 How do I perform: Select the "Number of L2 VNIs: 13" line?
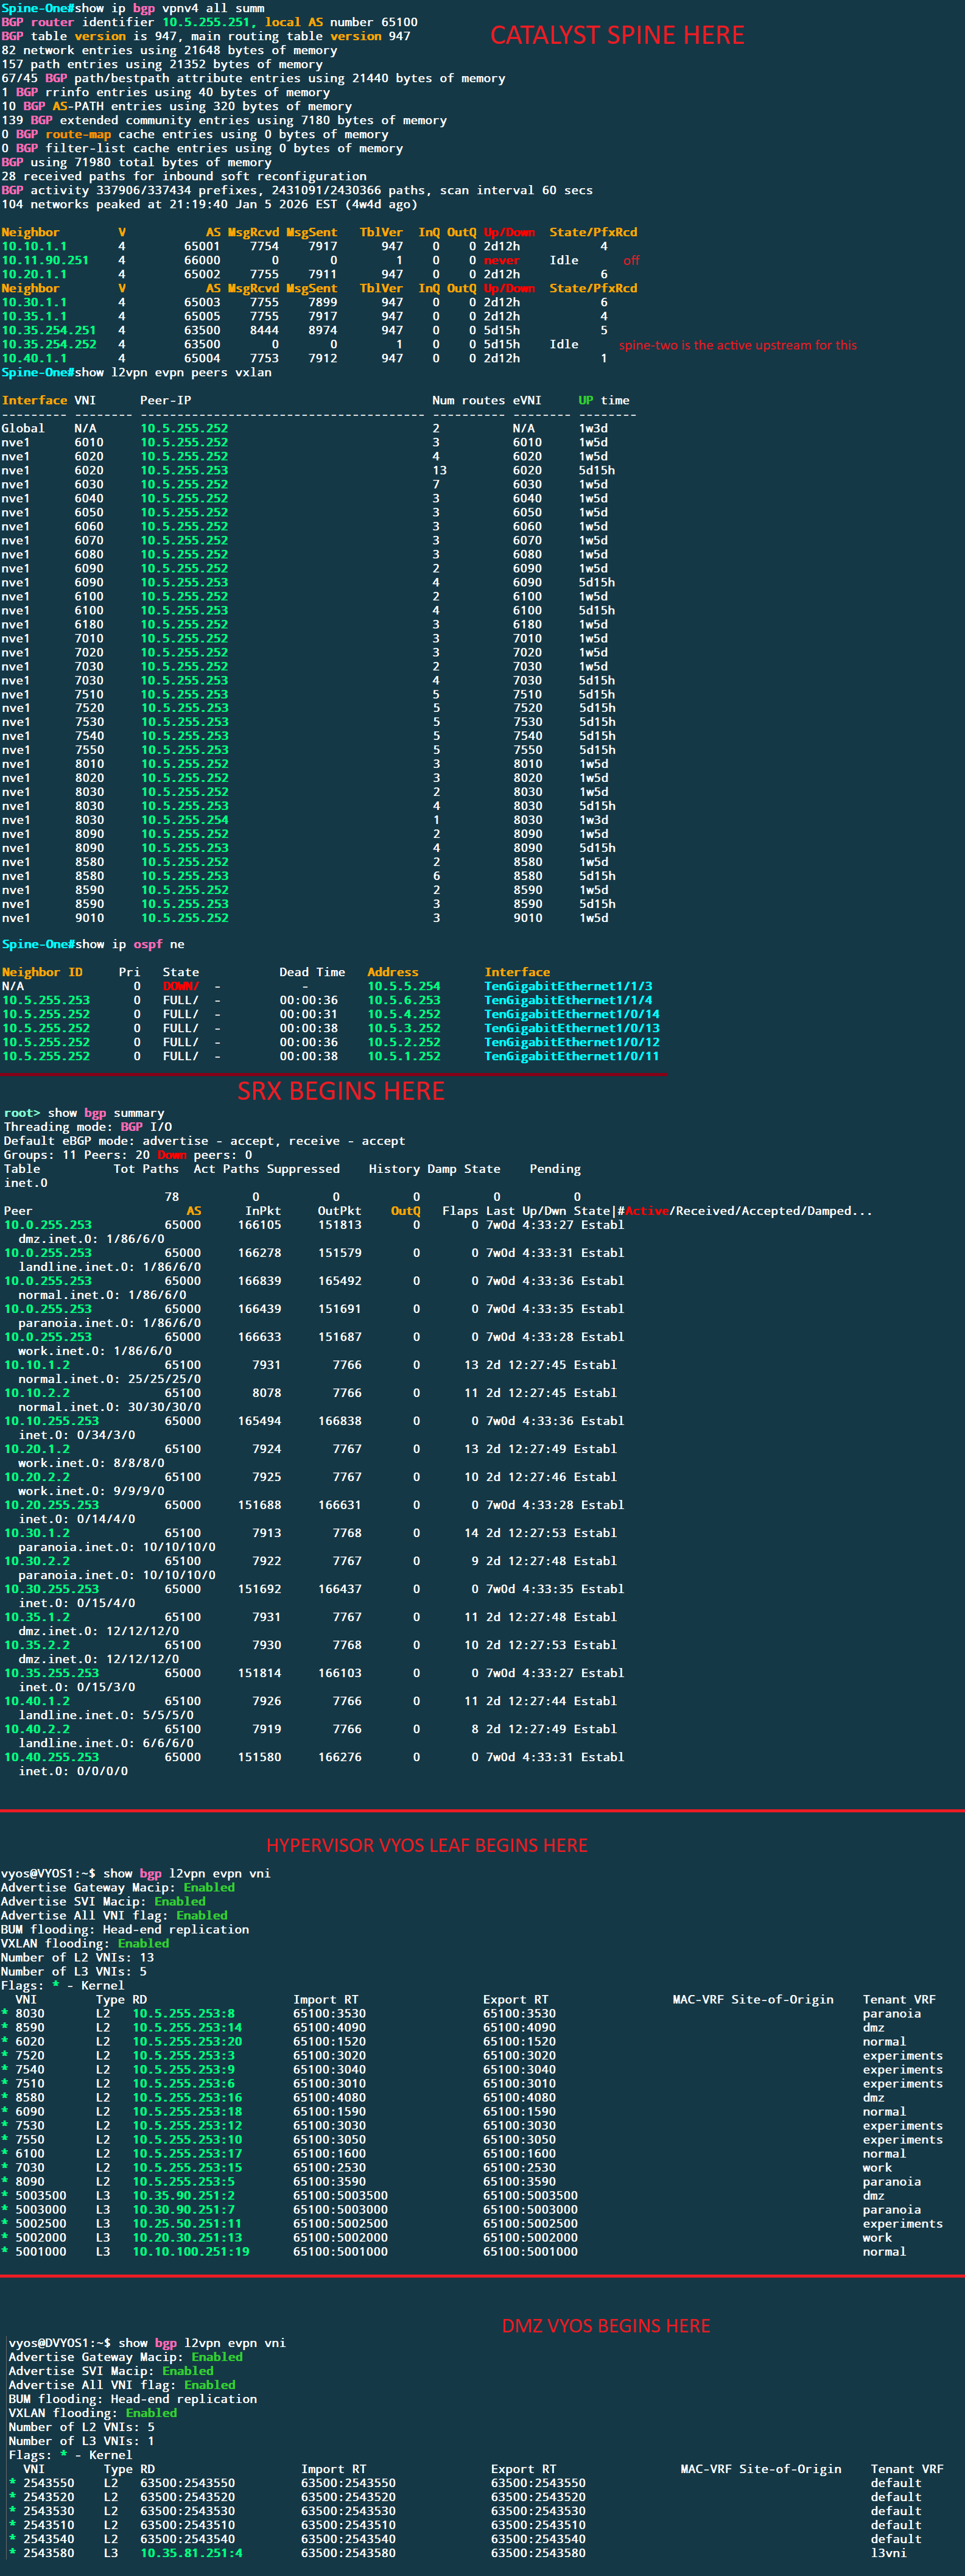78,1958
